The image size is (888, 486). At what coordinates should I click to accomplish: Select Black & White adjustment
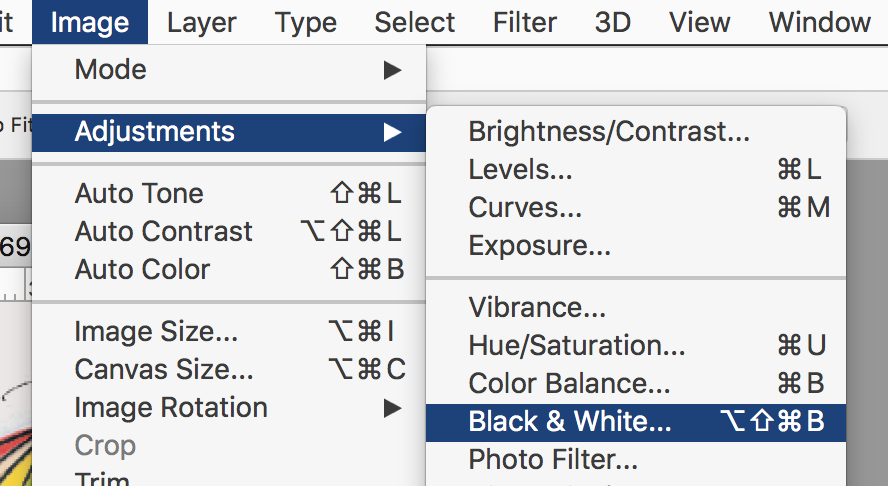636,423
